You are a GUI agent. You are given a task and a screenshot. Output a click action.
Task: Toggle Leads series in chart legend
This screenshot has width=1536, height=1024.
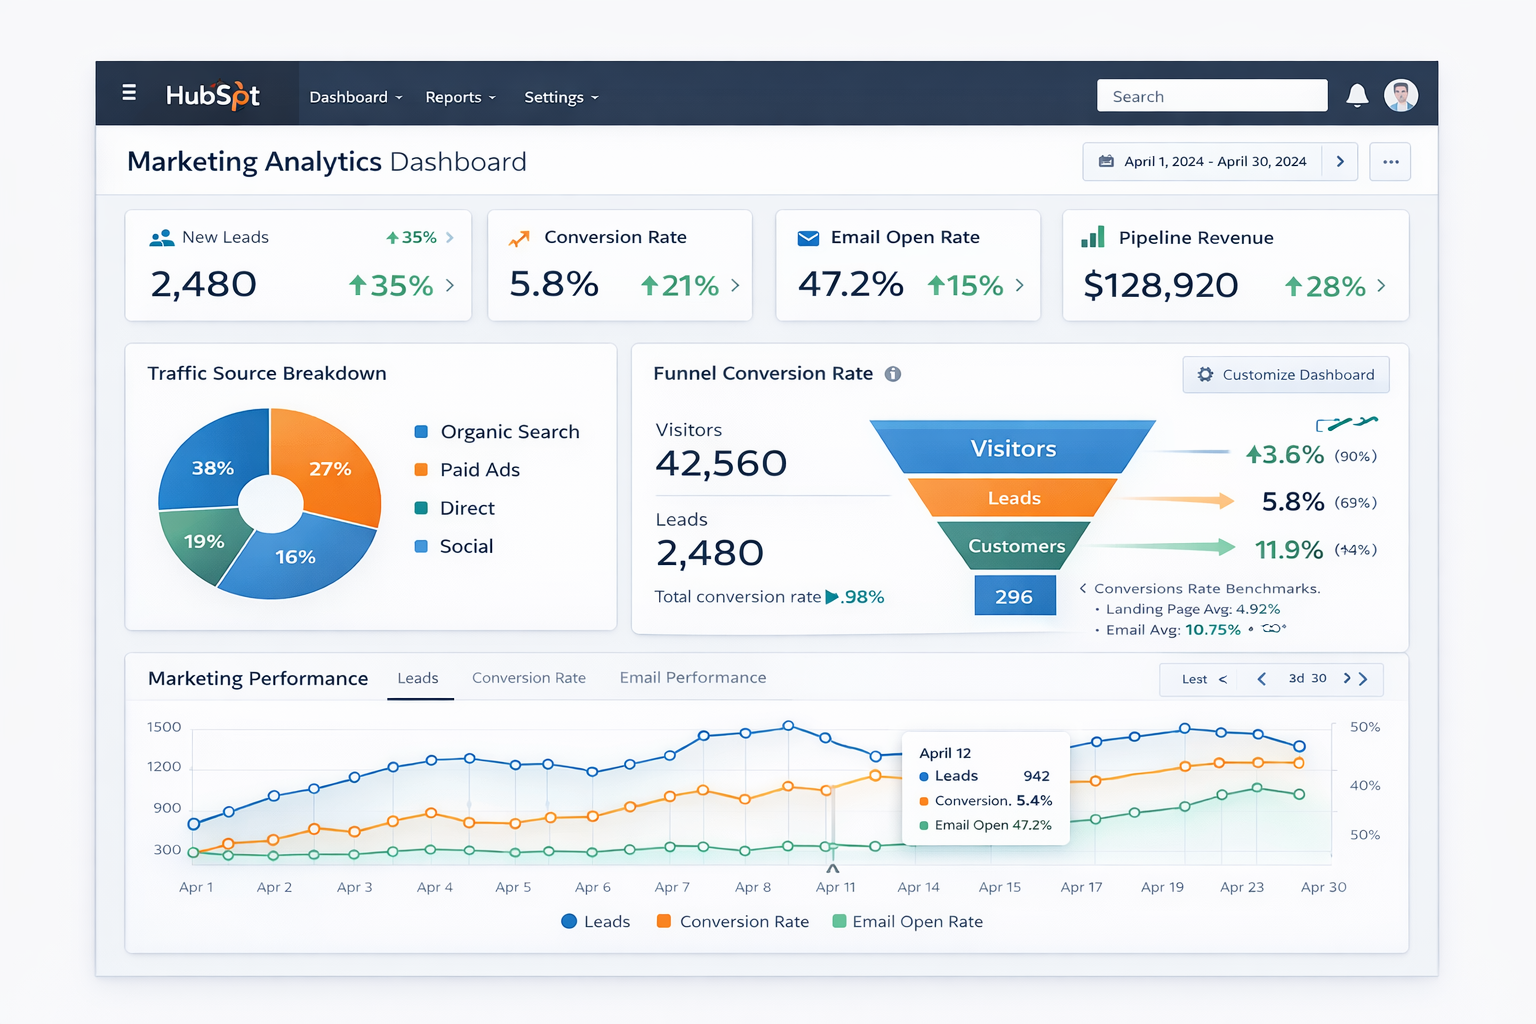point(596,921)
